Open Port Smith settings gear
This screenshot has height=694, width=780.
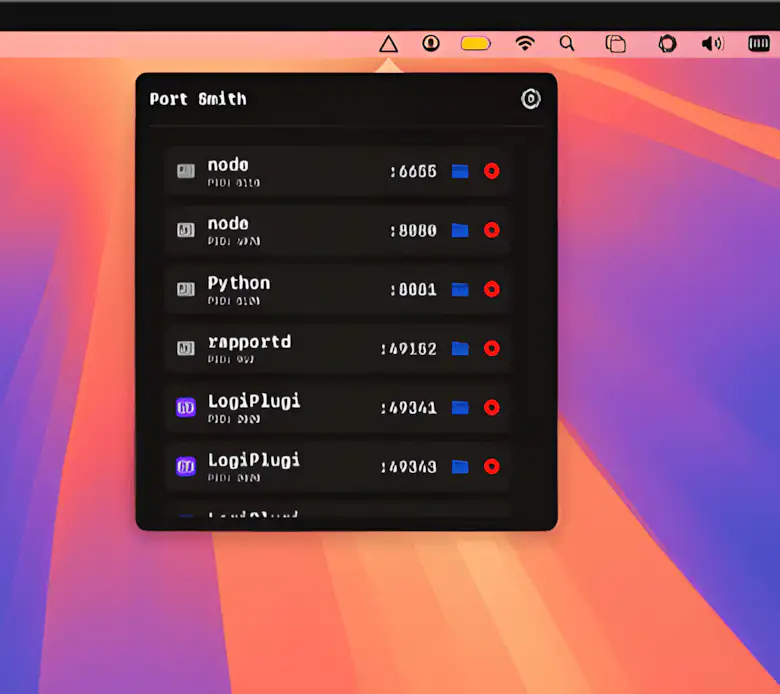[x=531, y=98]
